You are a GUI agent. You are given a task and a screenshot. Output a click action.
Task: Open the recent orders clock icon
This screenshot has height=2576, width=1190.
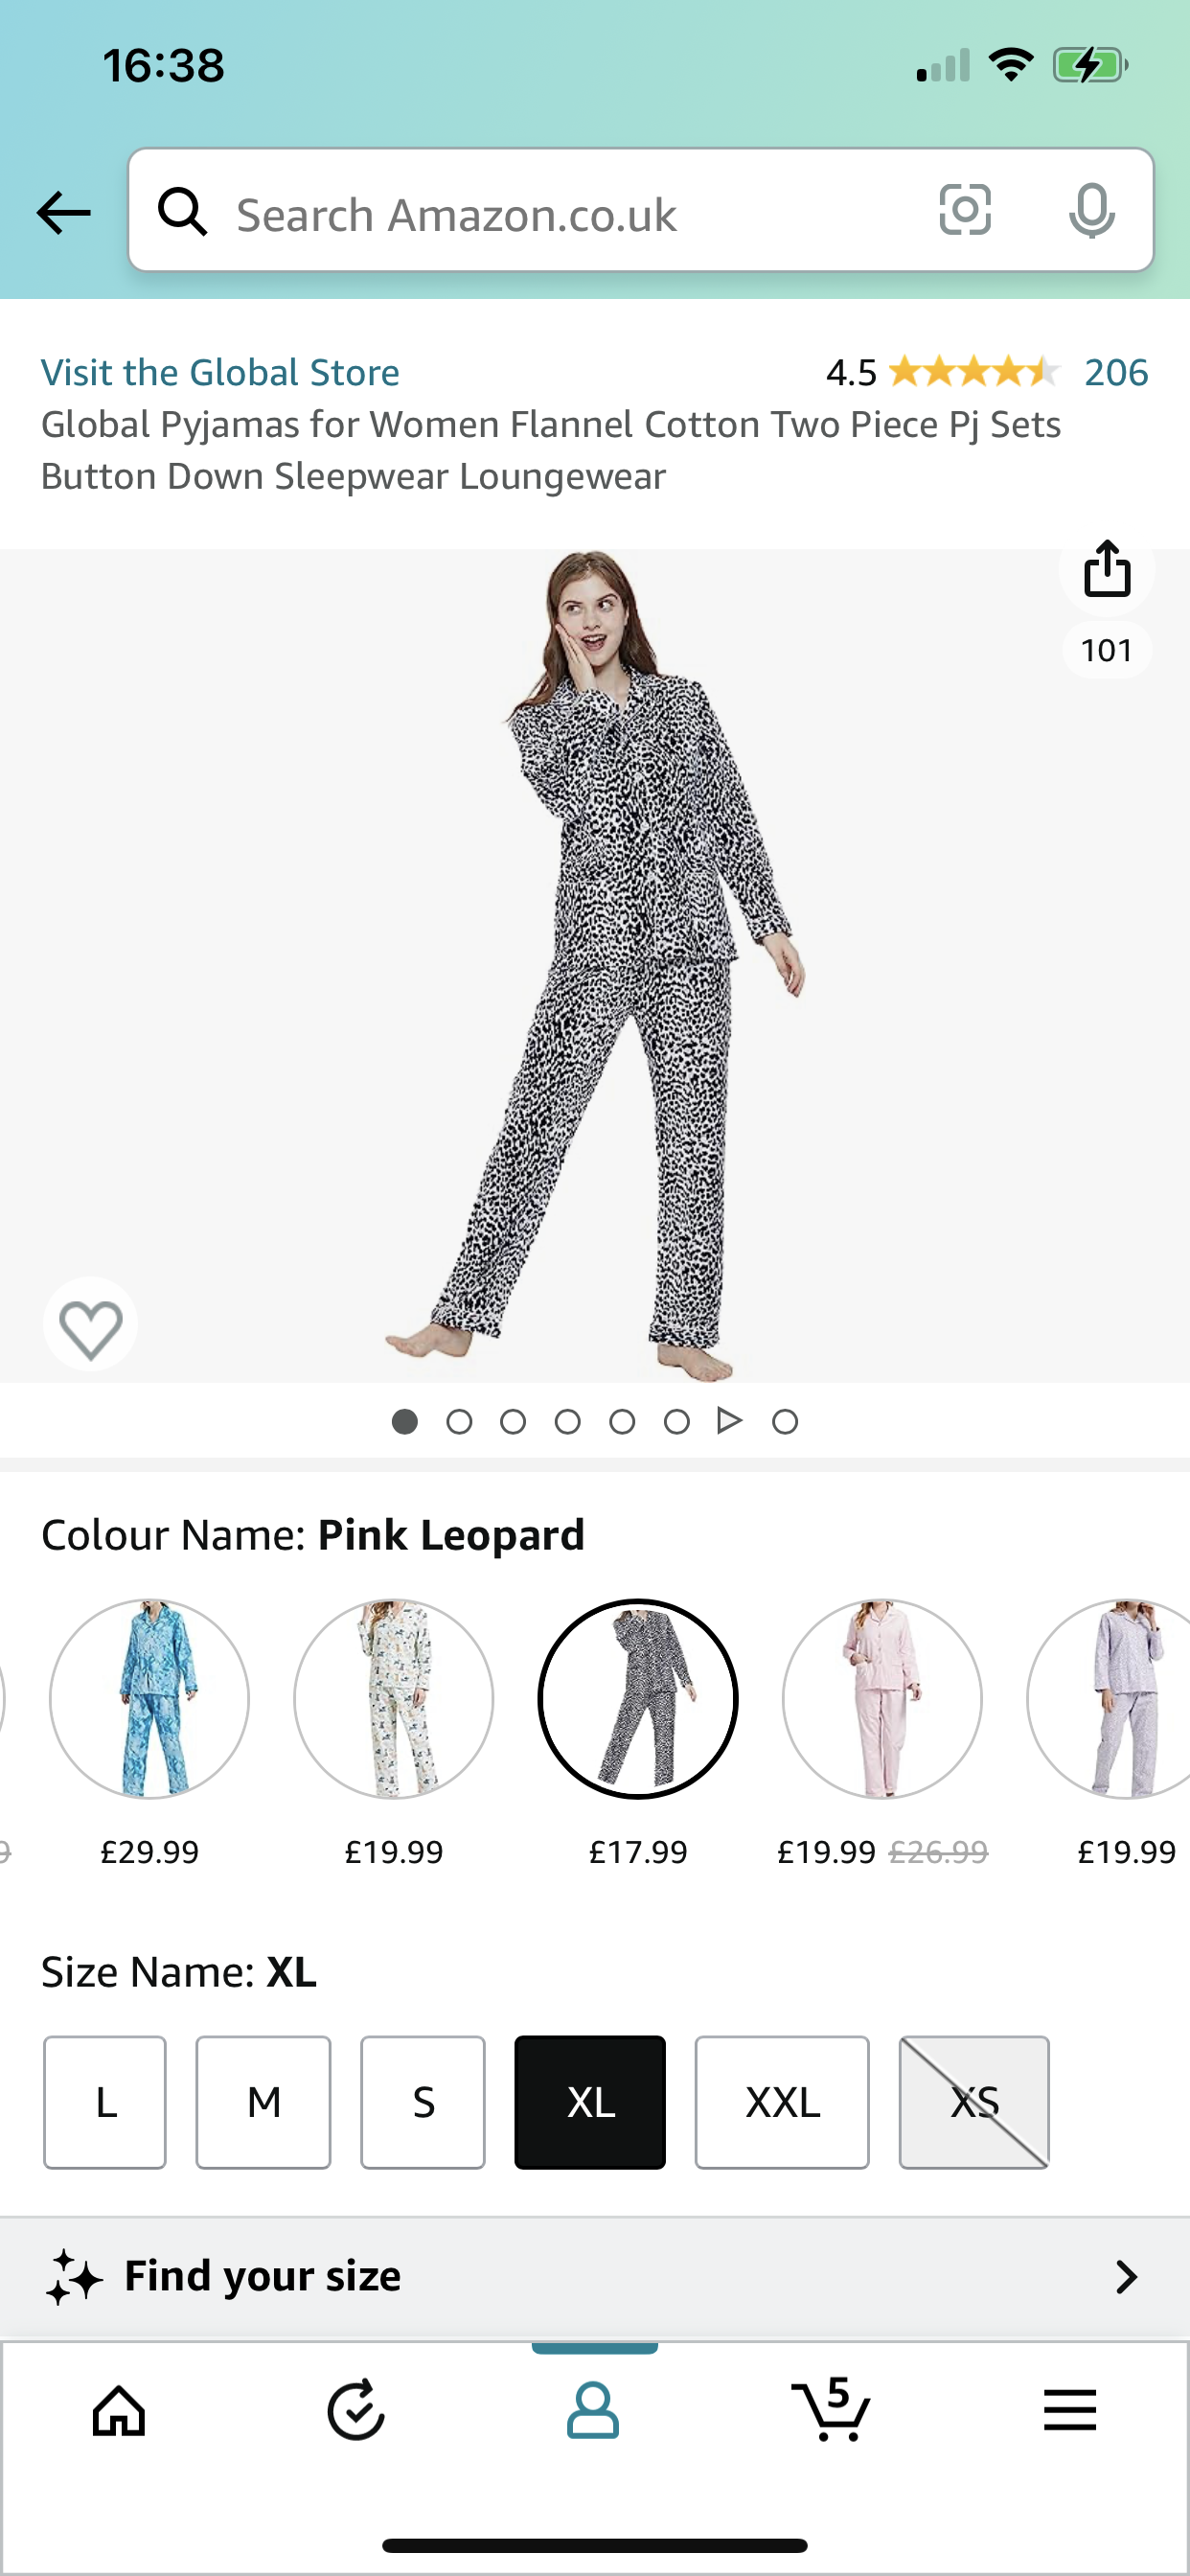tap(356, 2410)
